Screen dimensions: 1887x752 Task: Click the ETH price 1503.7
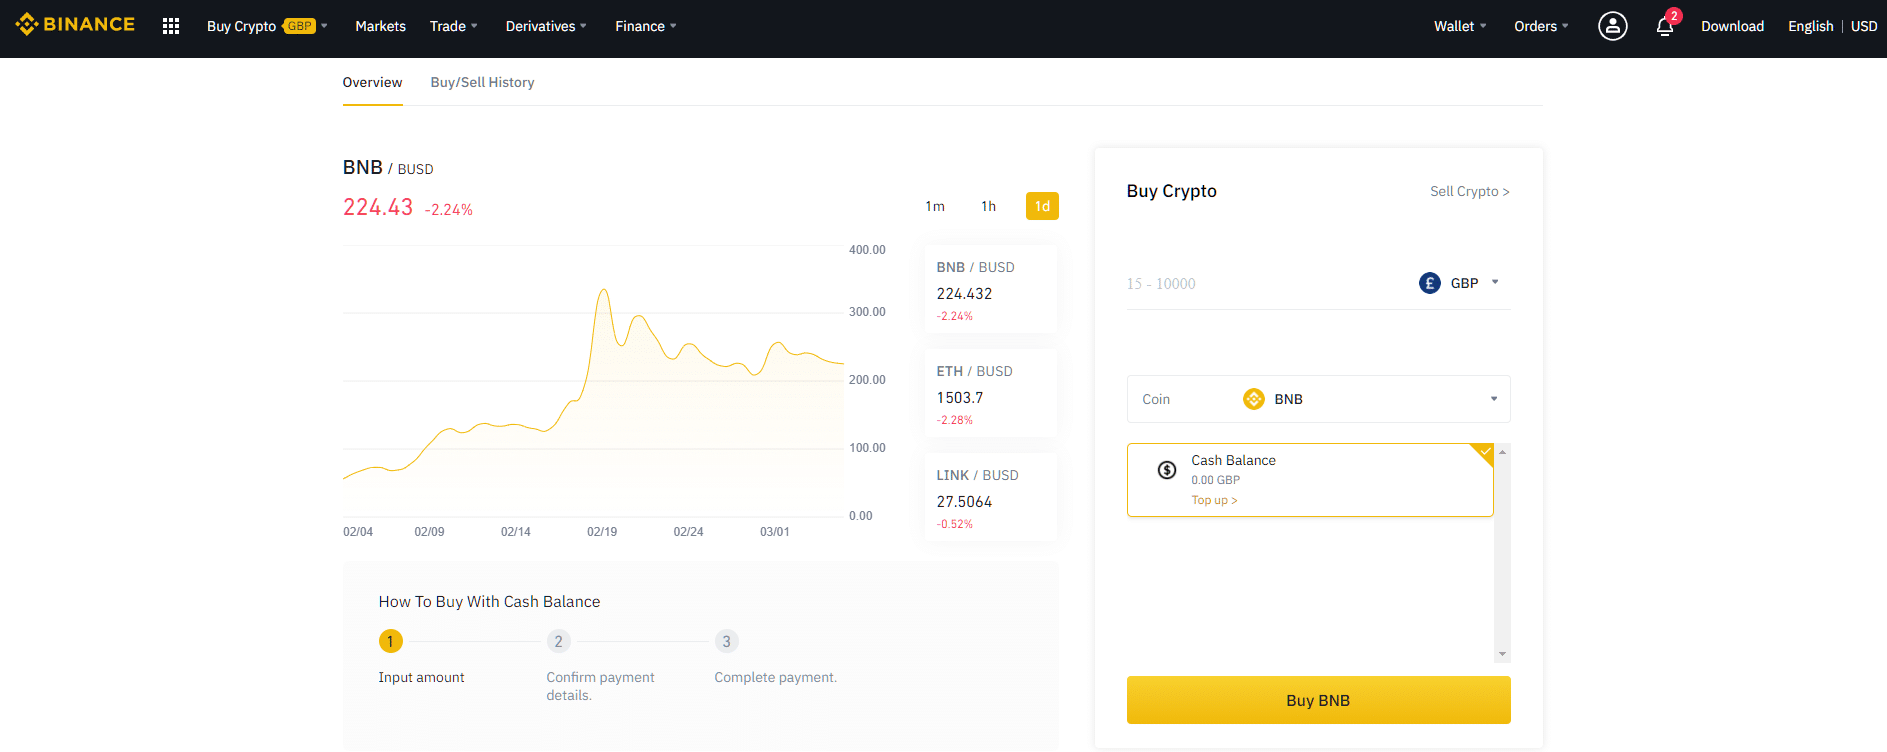point(960,398)
